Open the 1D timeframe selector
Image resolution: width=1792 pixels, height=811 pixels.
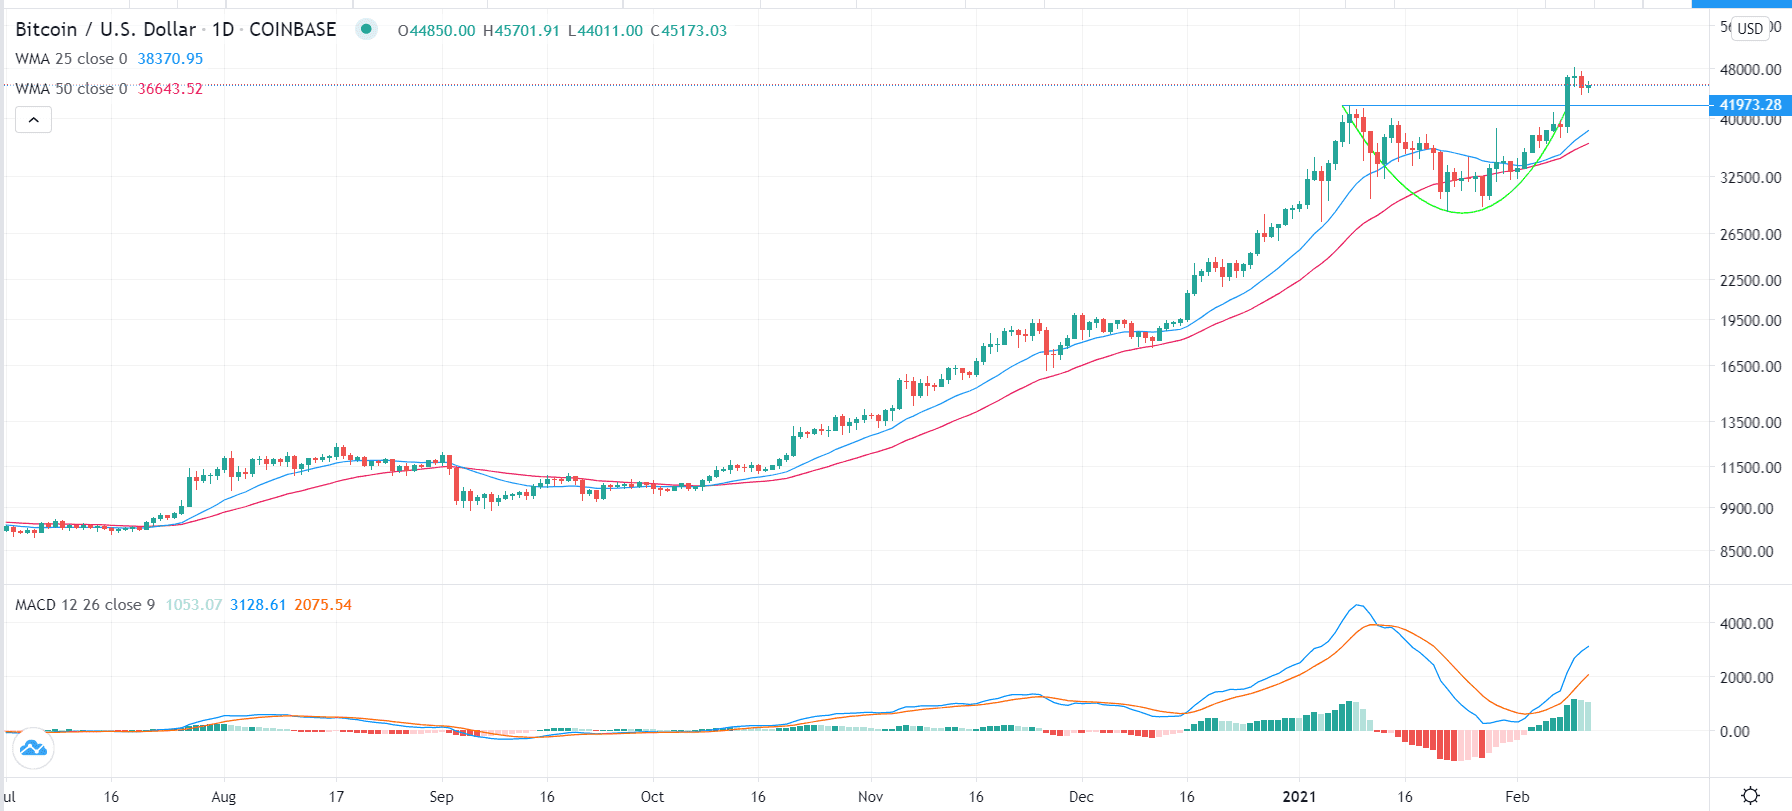[x=222, y=30]
